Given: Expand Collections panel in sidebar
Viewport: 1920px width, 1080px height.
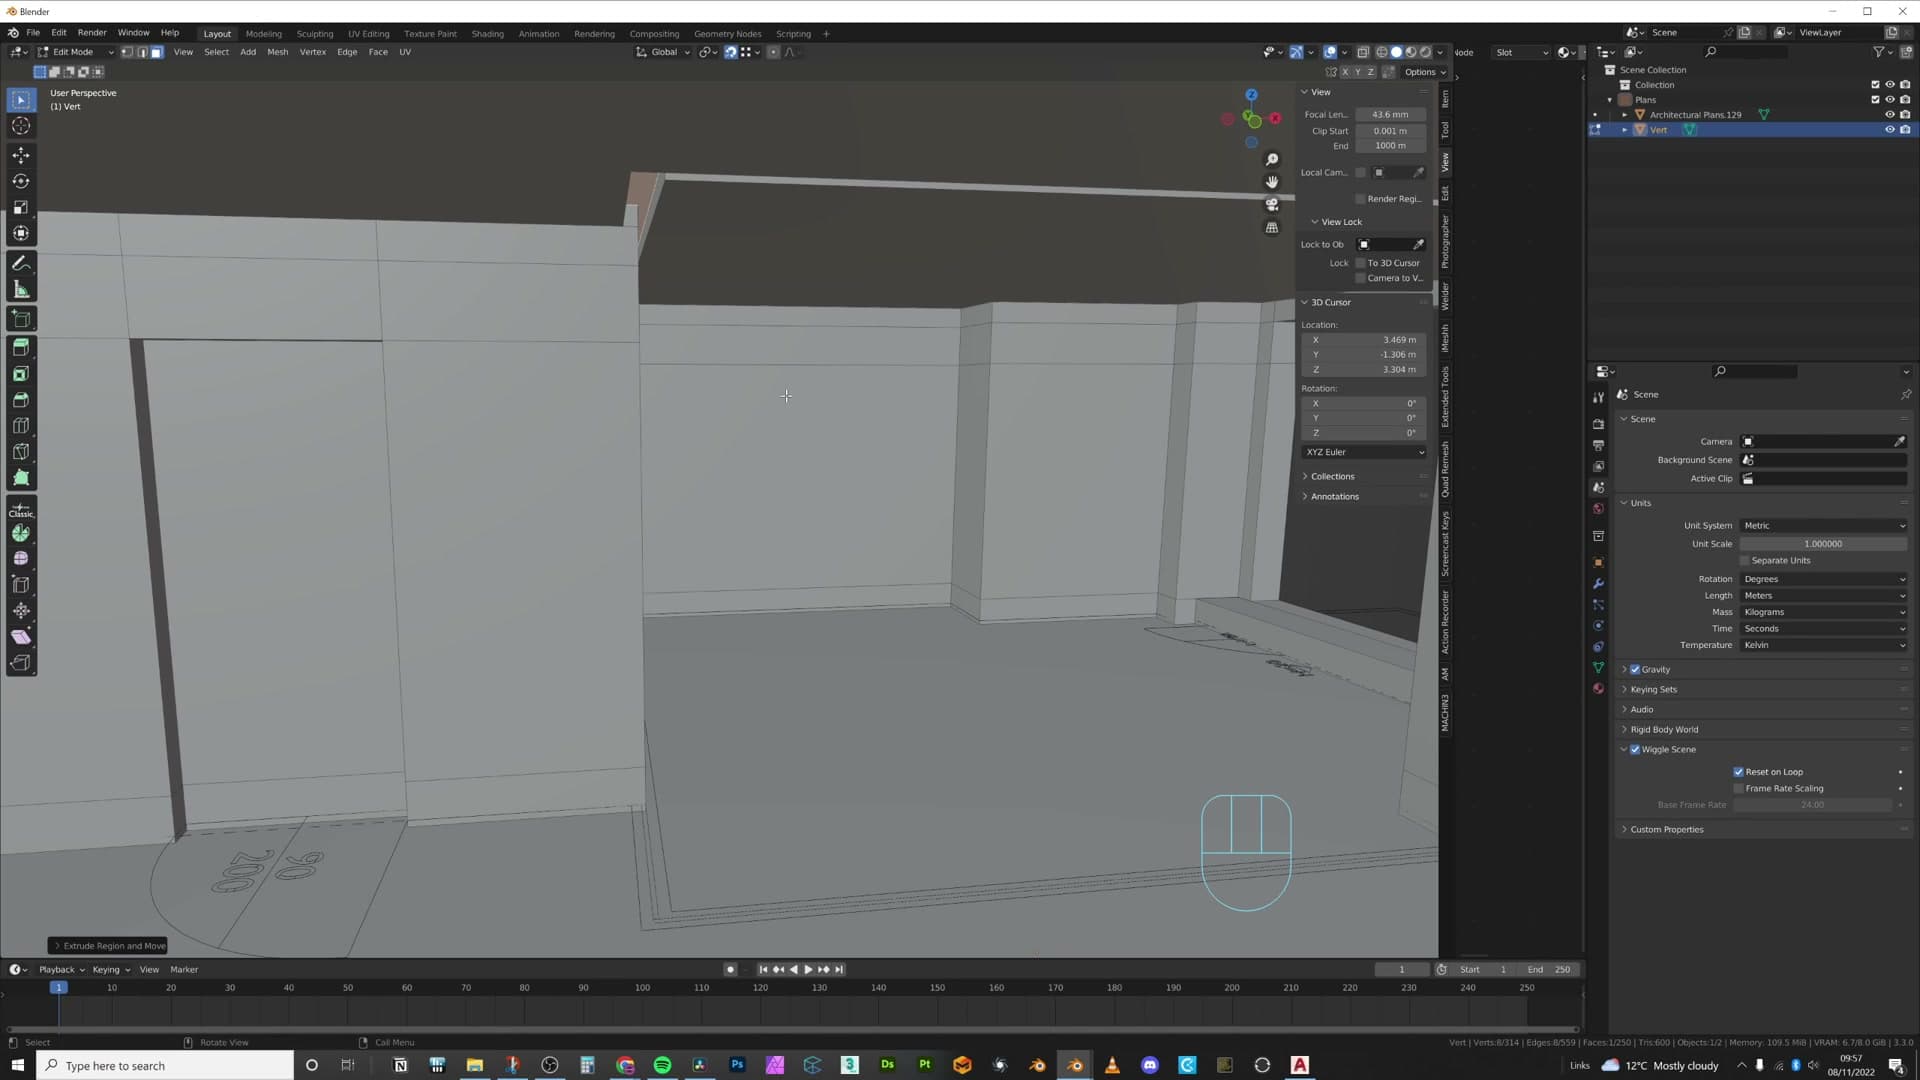Looking at the screenshot, I should (1332, 477).
